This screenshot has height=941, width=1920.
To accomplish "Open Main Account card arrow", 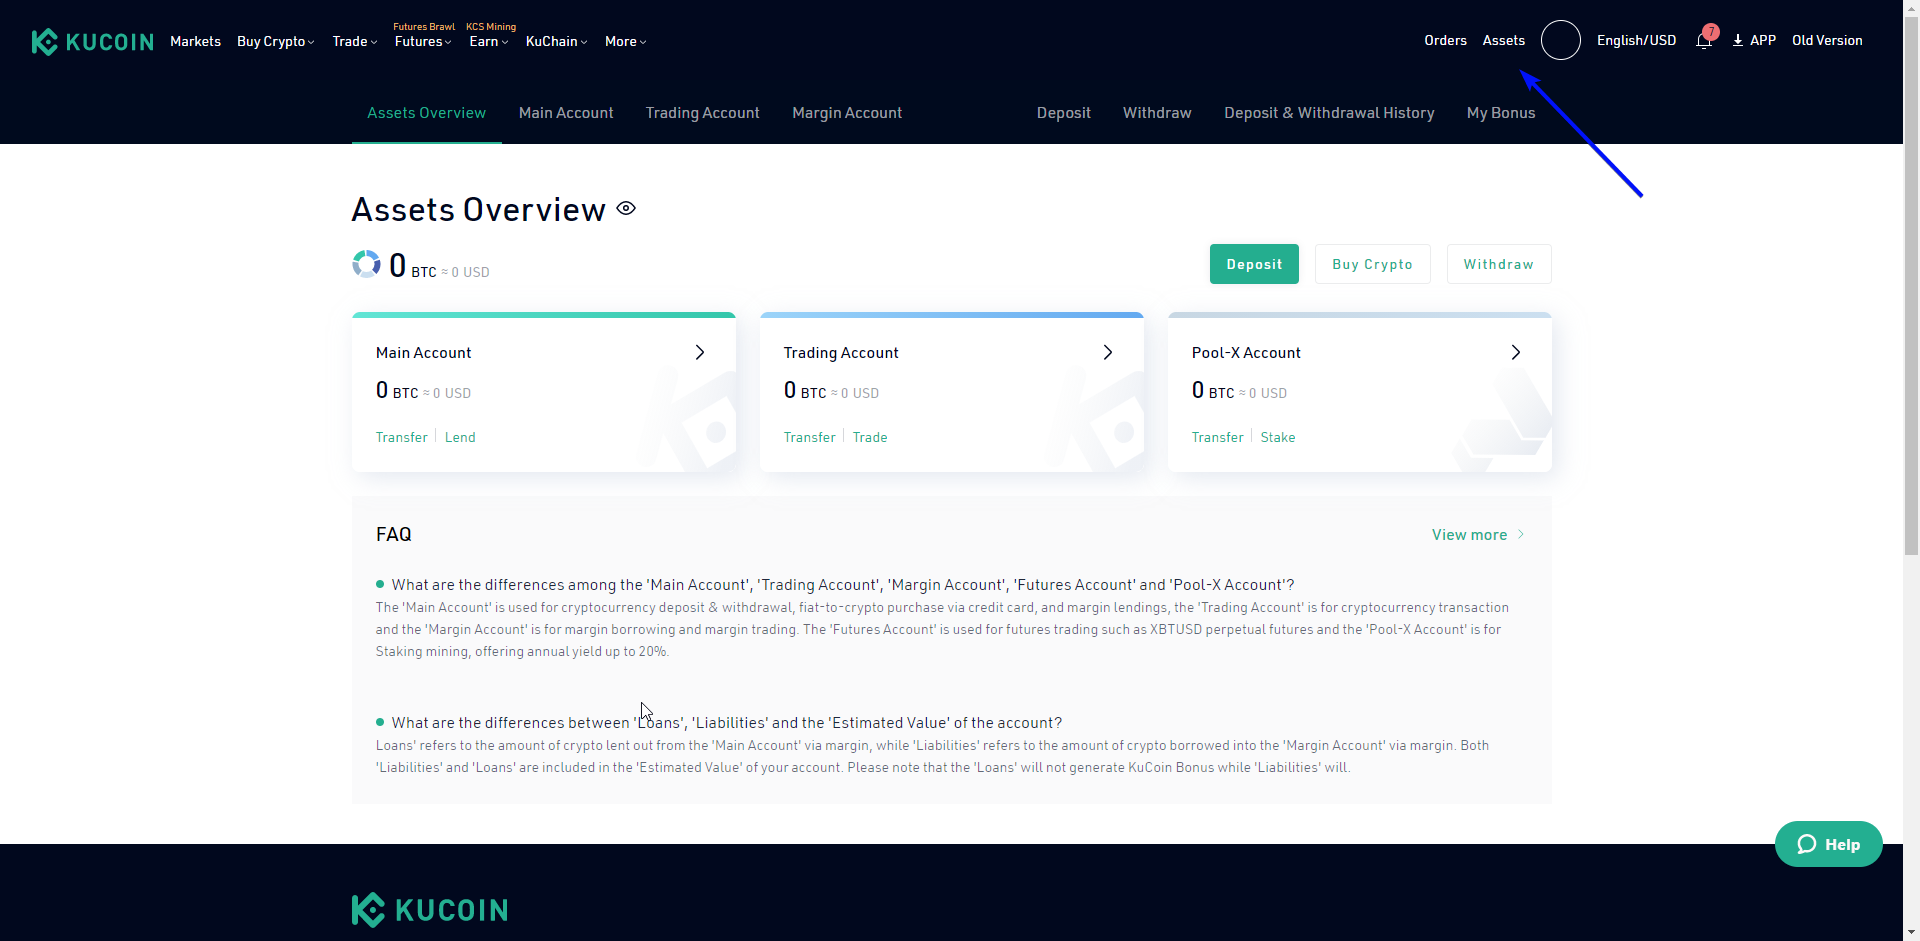I will pyautogui.click(x=700, y=353).
